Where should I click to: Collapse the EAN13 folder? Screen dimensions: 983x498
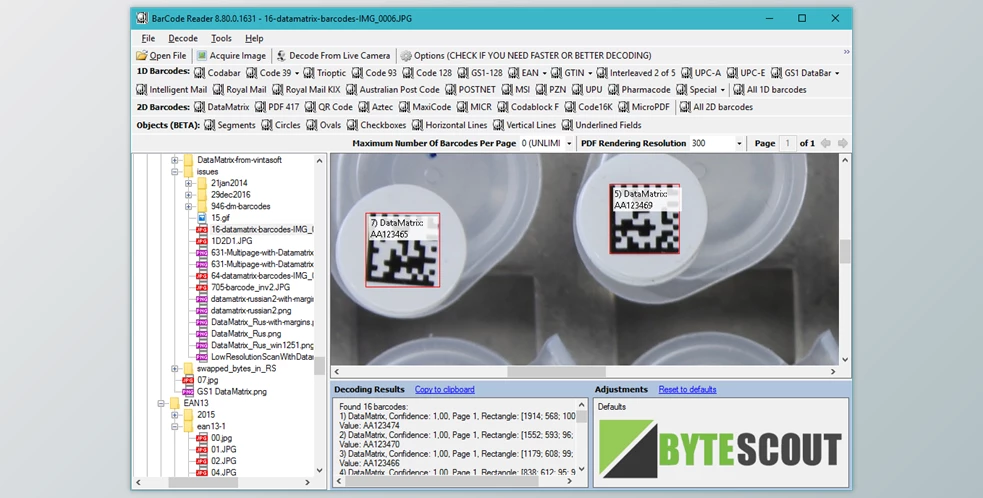click(161, 403)
